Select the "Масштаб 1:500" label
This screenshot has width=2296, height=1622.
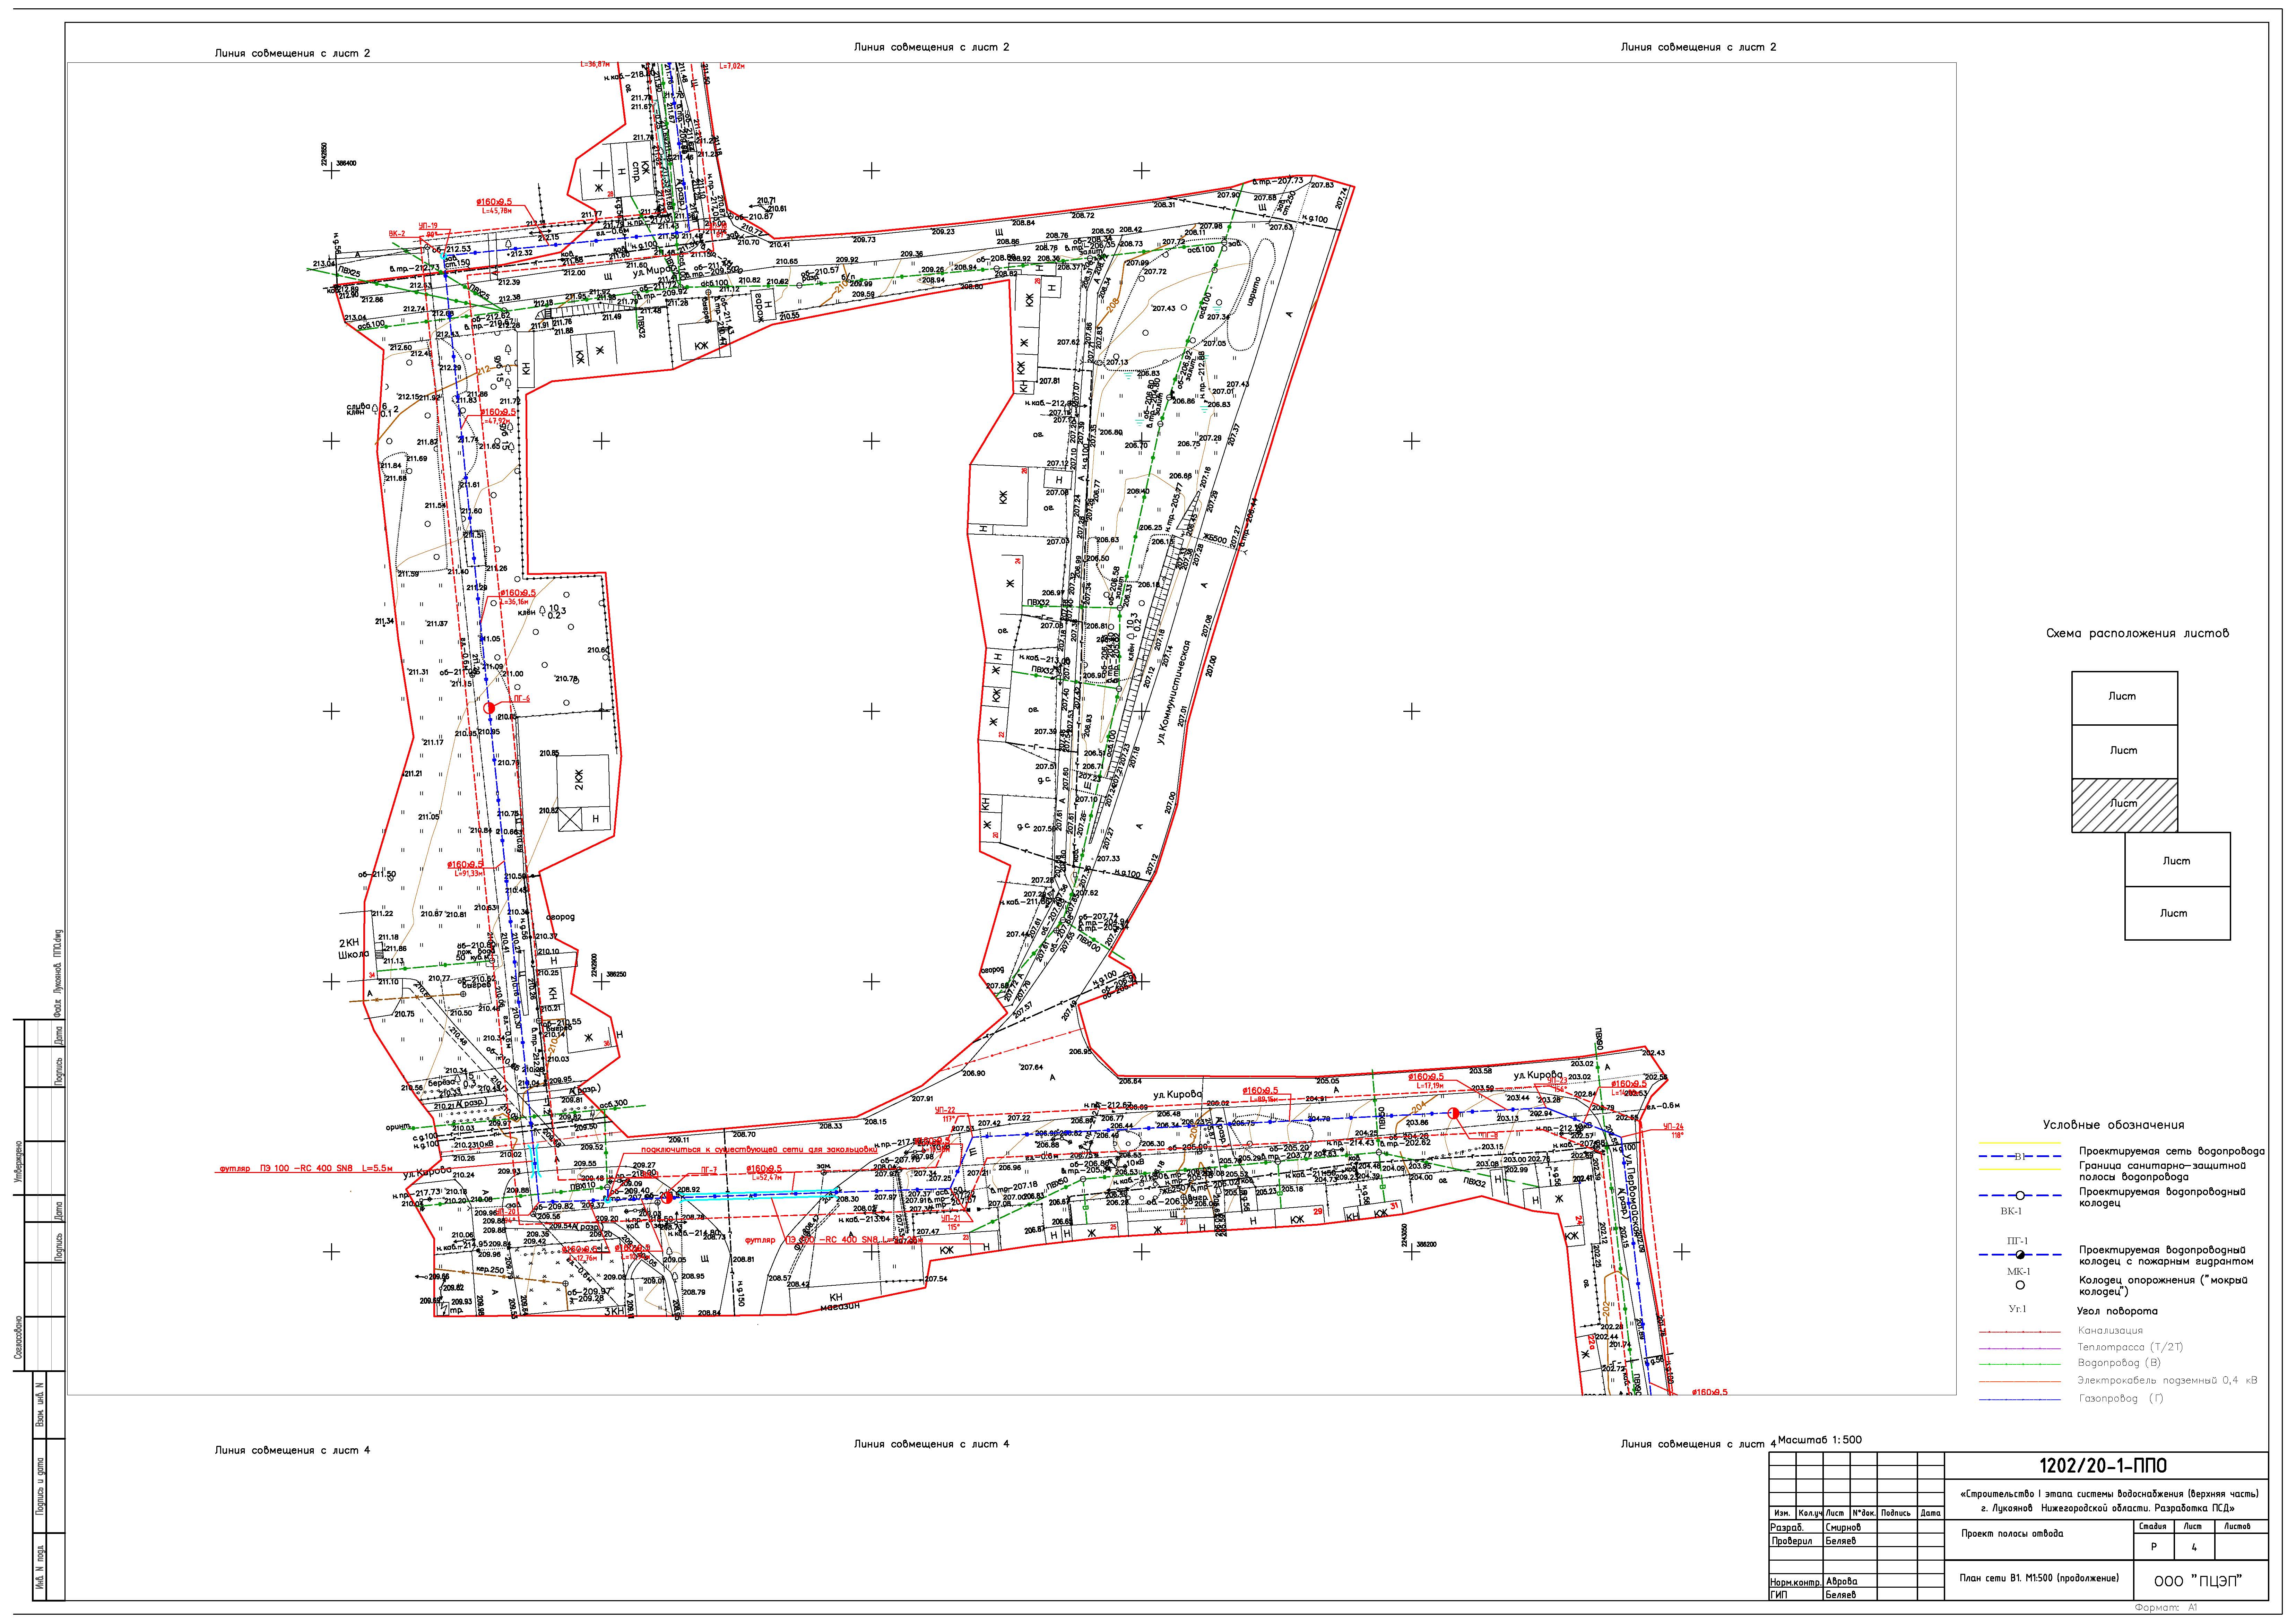[x=1820, y=1440]
